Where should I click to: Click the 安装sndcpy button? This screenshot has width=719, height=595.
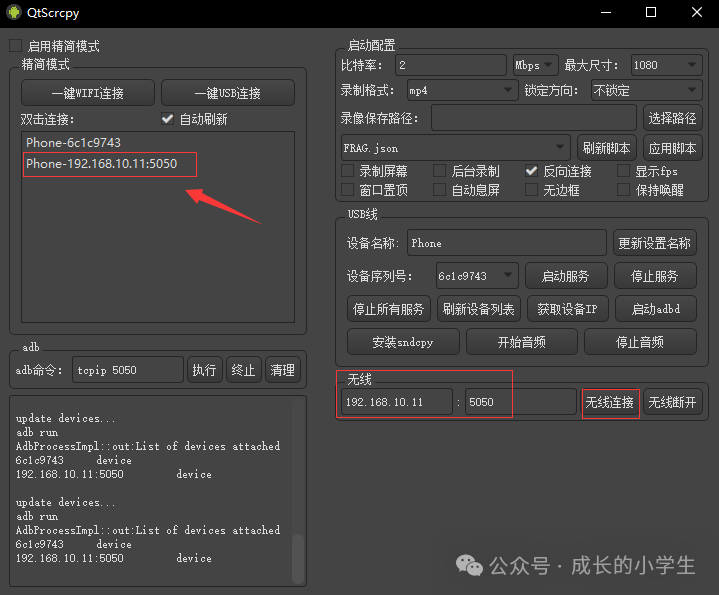[403, 342]
